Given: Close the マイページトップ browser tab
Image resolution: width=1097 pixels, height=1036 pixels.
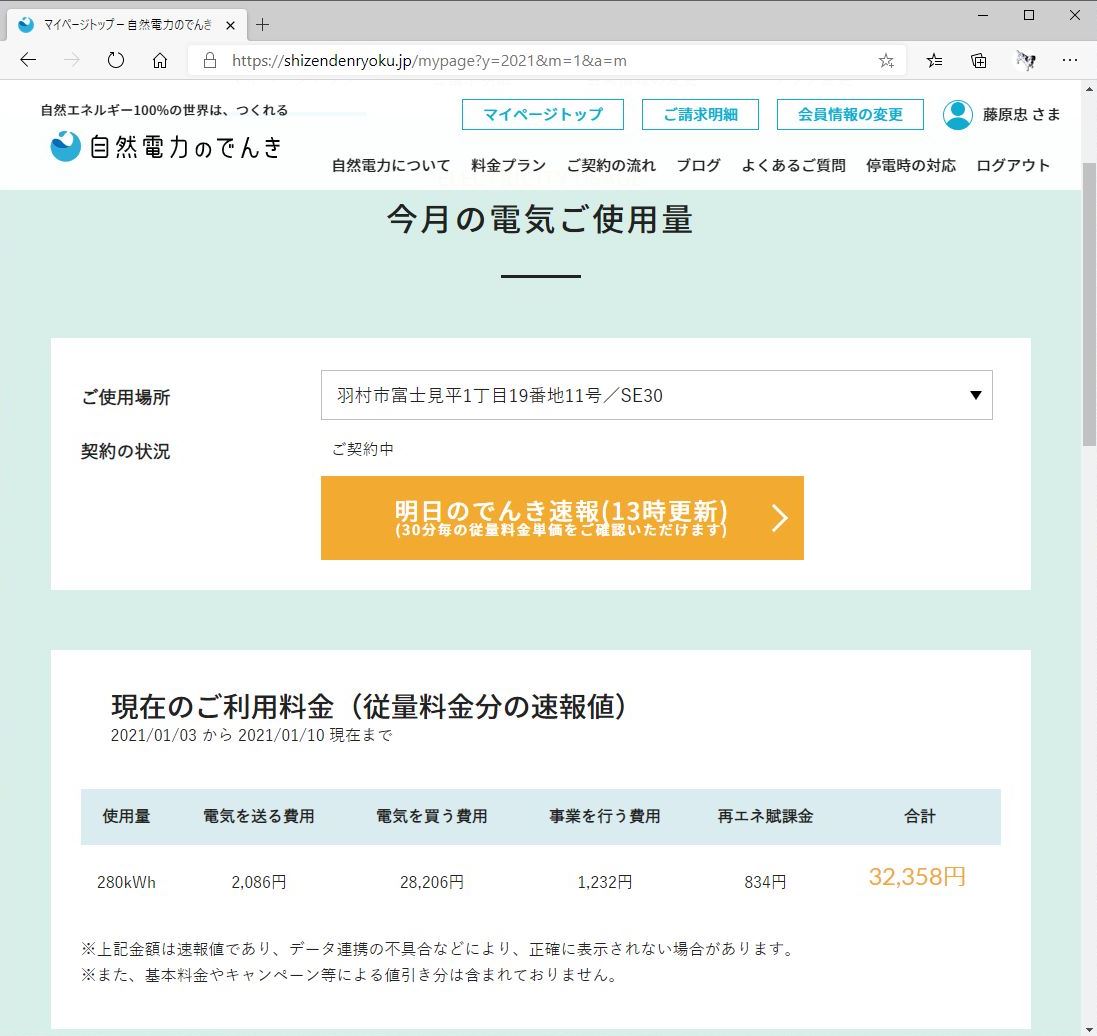Looking at the screenshot, I should click(230, 25).
